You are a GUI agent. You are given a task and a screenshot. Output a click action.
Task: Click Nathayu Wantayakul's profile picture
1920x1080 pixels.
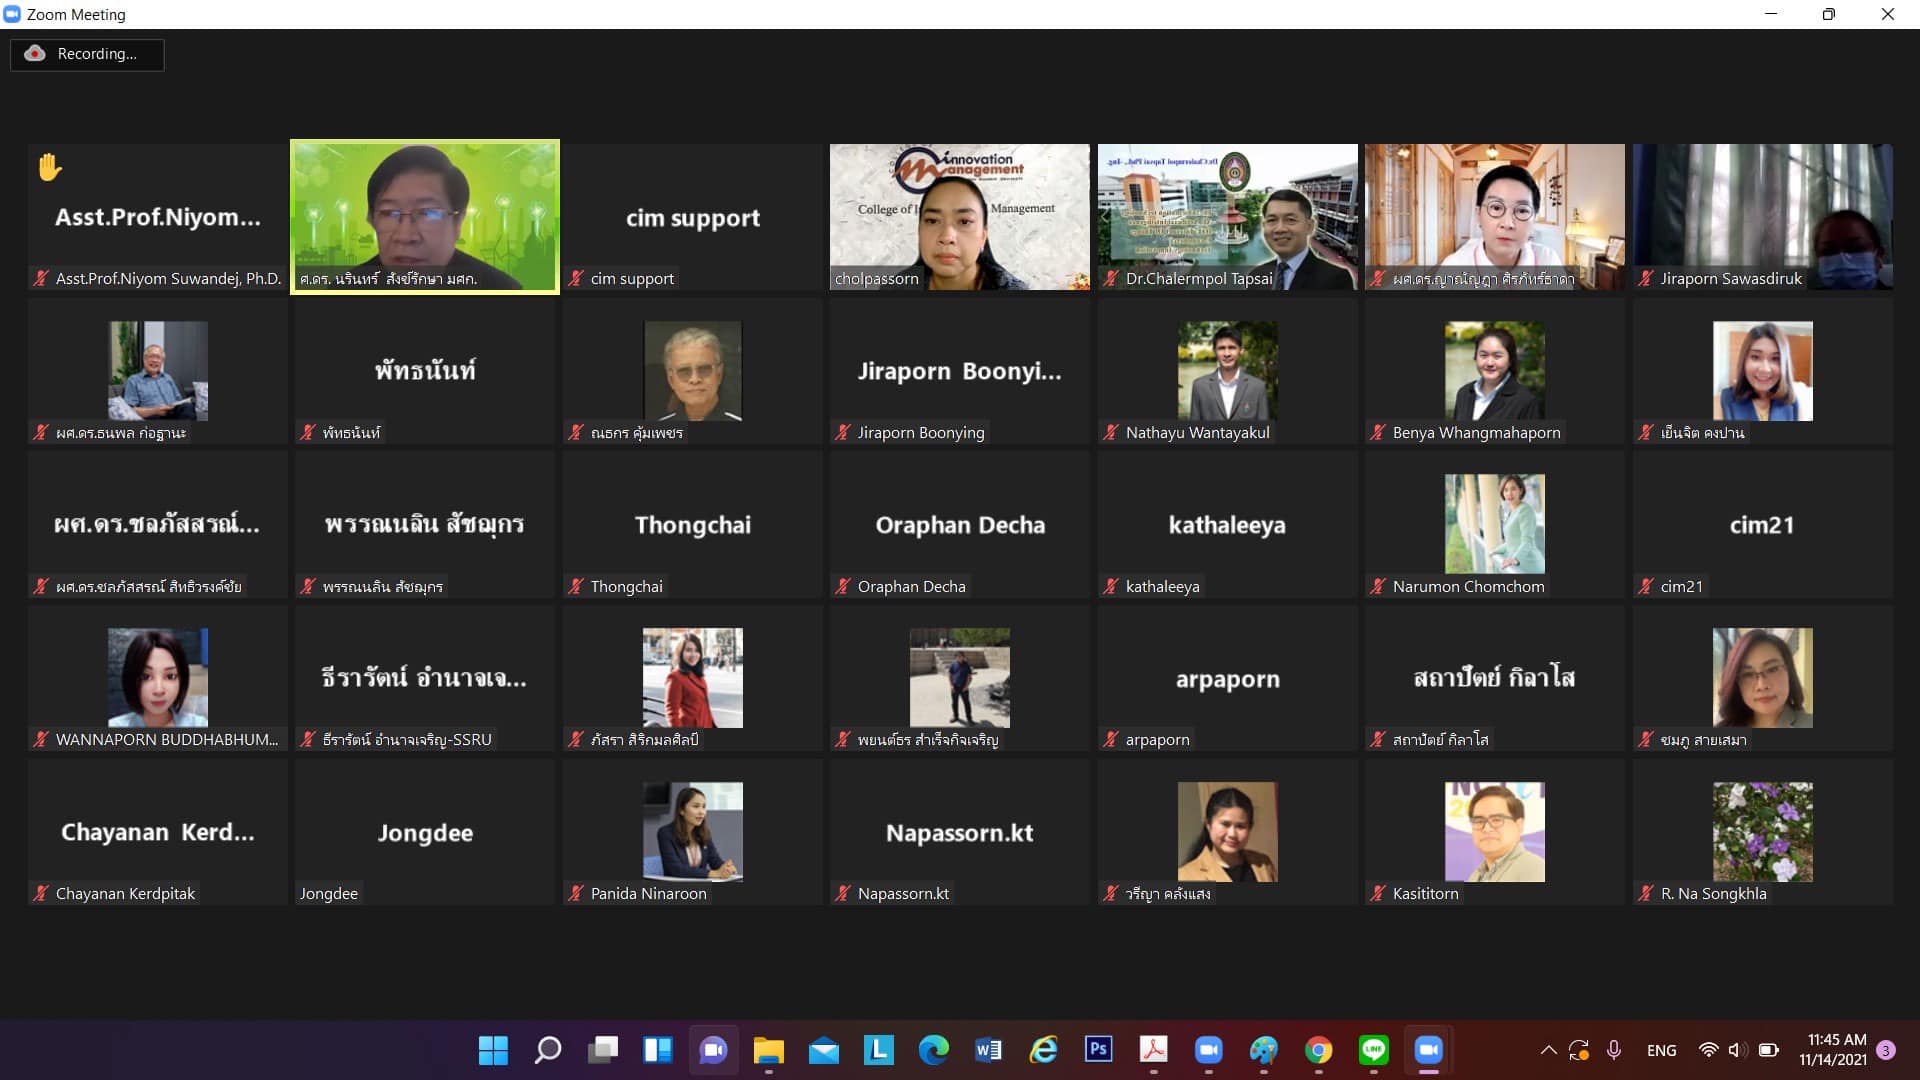point(1227,370)
